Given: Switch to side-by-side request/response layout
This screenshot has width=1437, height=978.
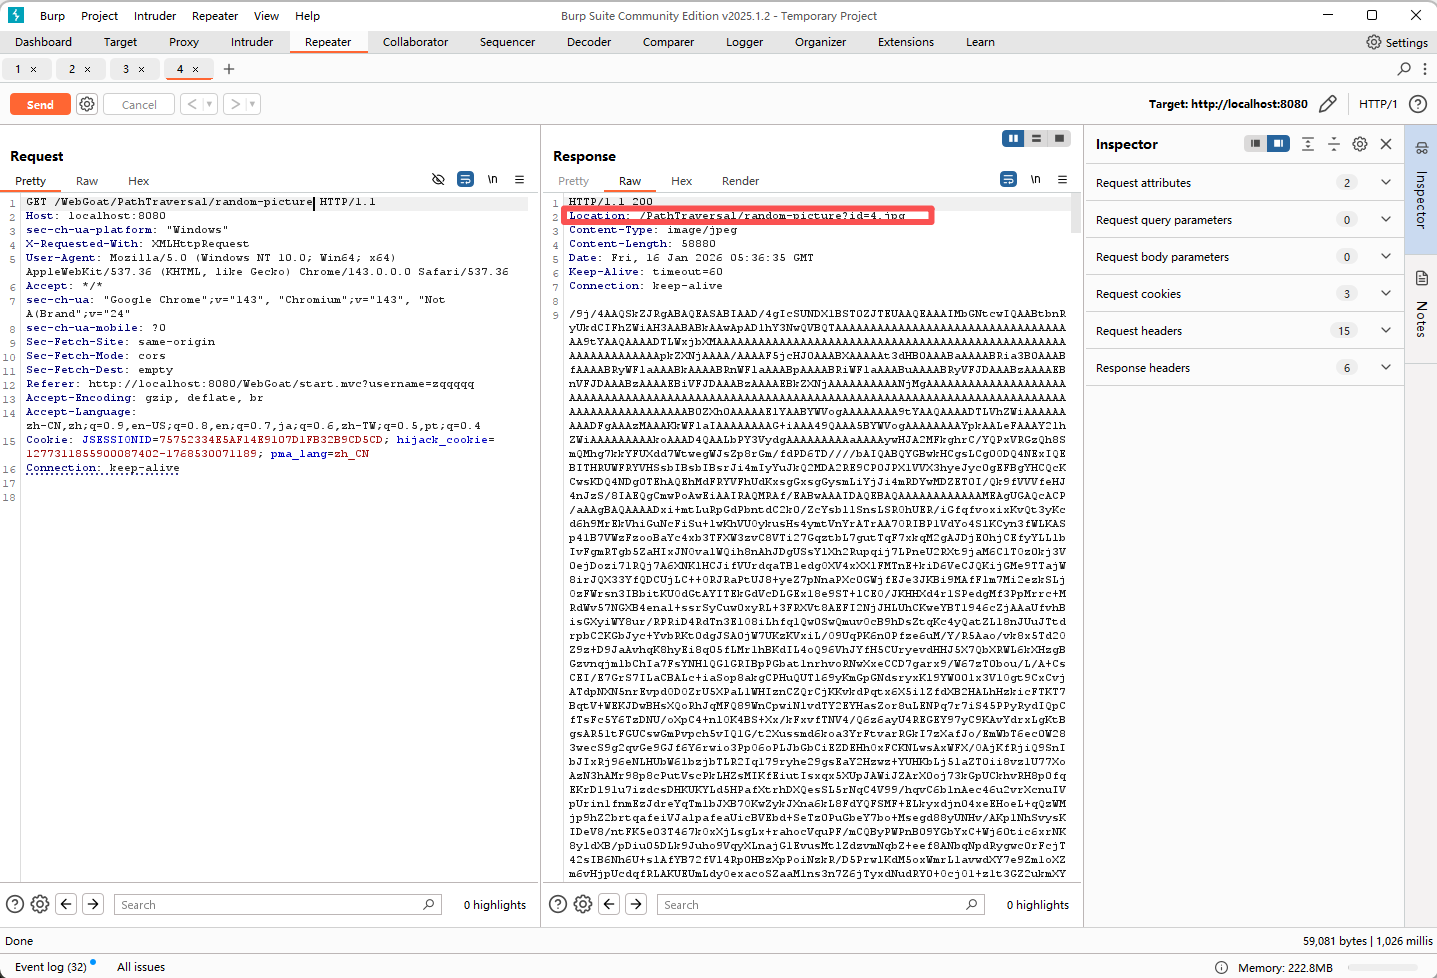Looking at the screenshot, I should [1013, 139].
